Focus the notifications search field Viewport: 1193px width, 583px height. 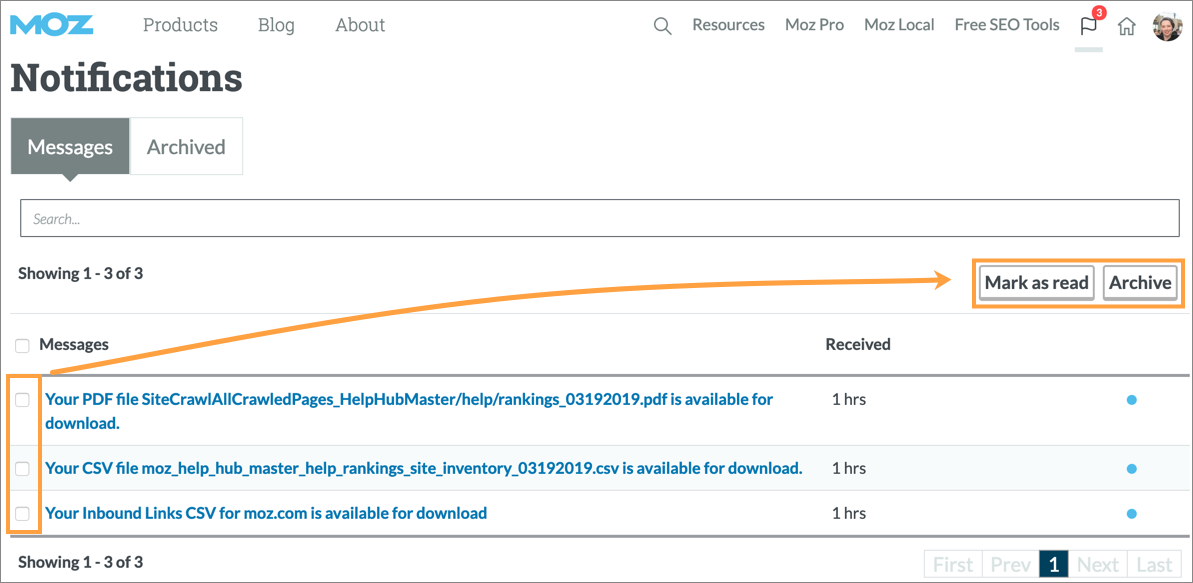click(596, 218)
